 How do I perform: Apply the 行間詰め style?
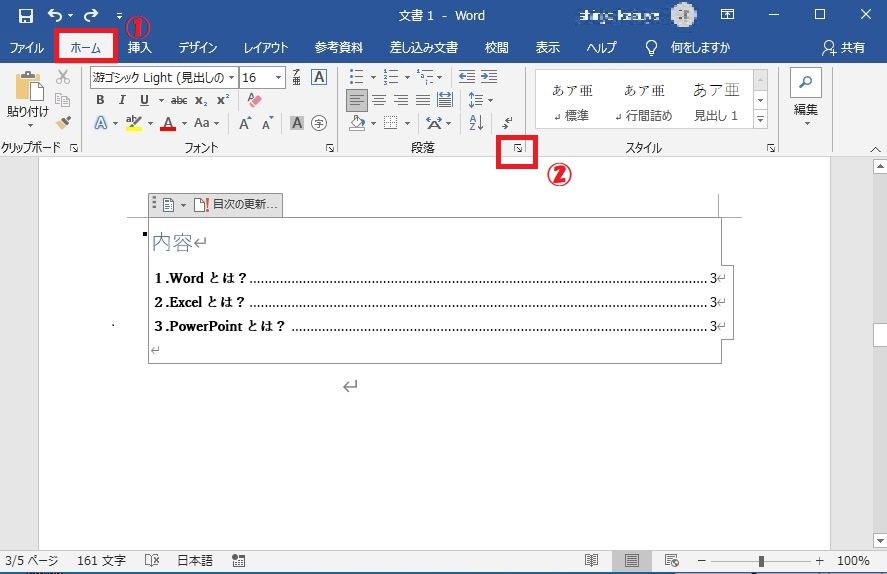click(x=644, y=101)
